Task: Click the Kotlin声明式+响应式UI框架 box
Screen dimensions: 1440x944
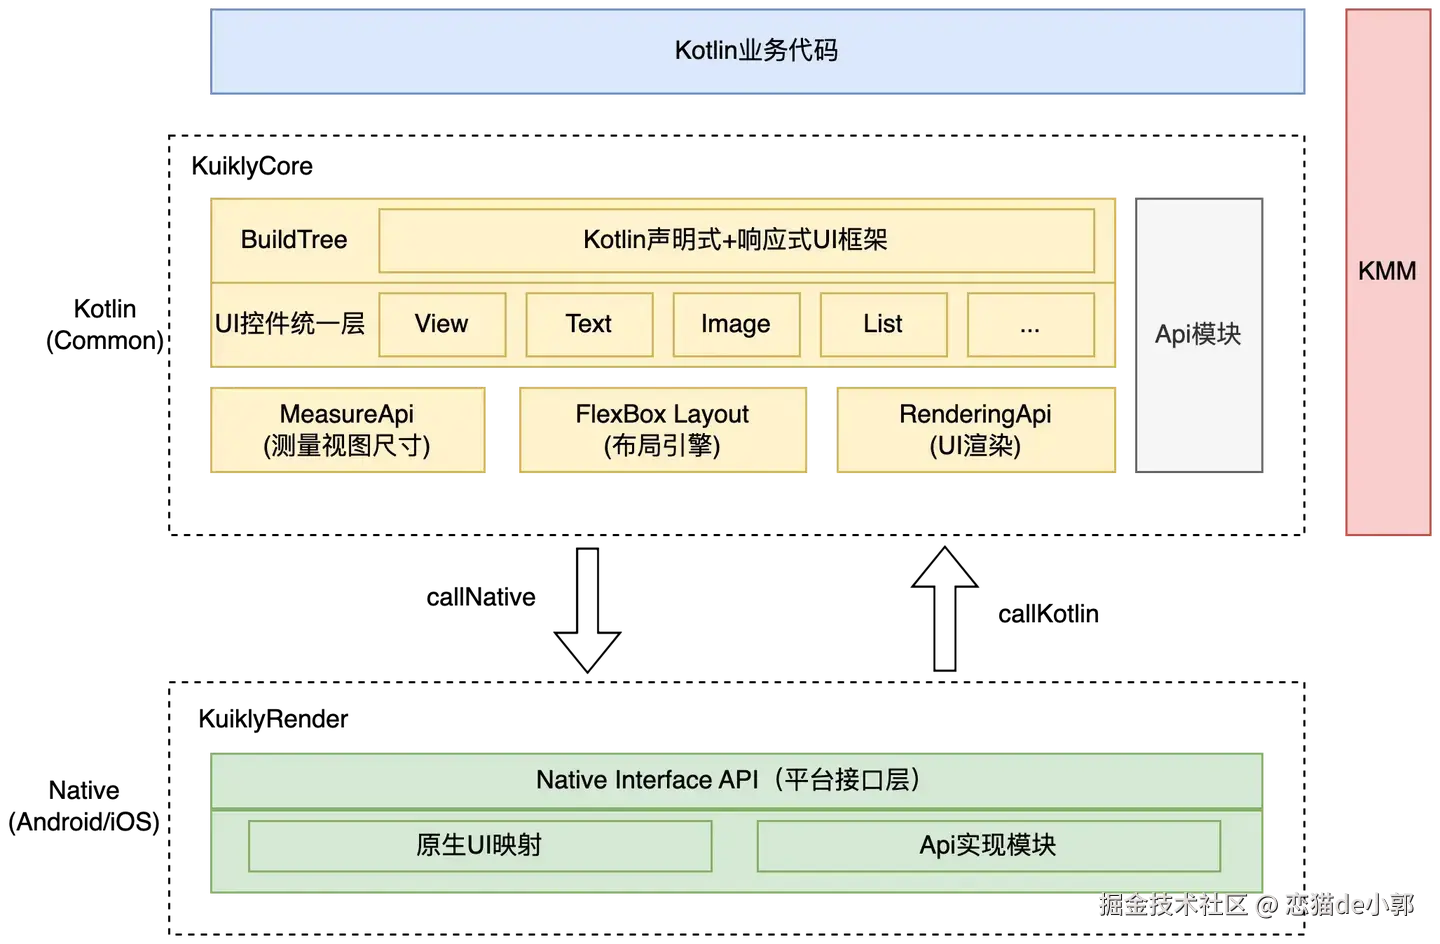Action: [x=736, y=240]
